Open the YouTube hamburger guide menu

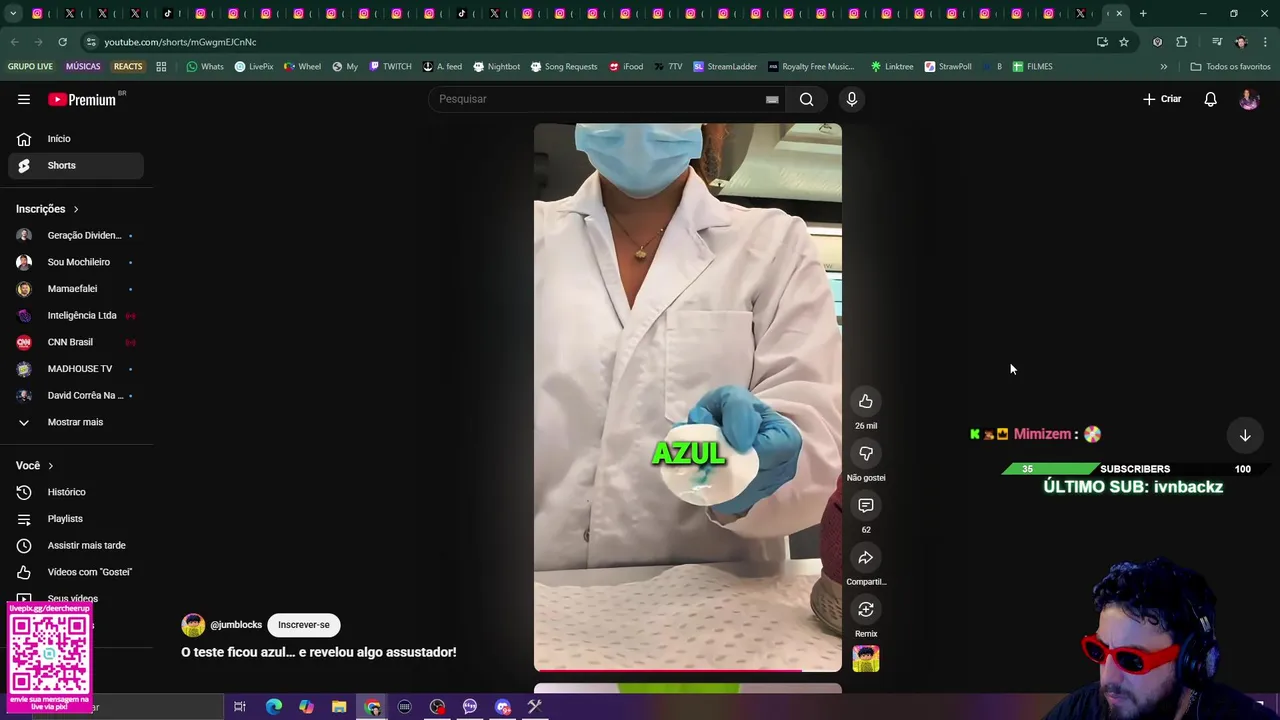pos(24,99)
